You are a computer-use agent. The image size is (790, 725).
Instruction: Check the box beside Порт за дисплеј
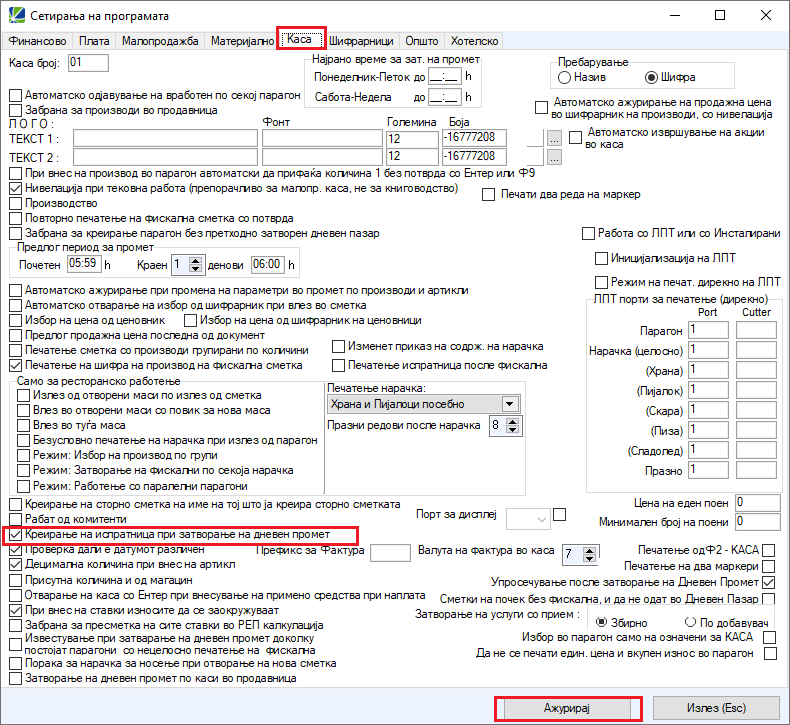[559, 514]
